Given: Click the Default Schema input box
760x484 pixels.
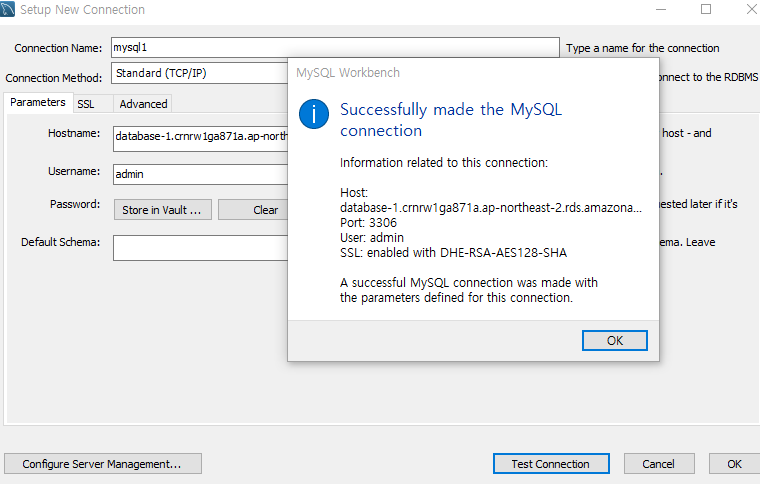Looking at the screenshot, I should [201, 248].
